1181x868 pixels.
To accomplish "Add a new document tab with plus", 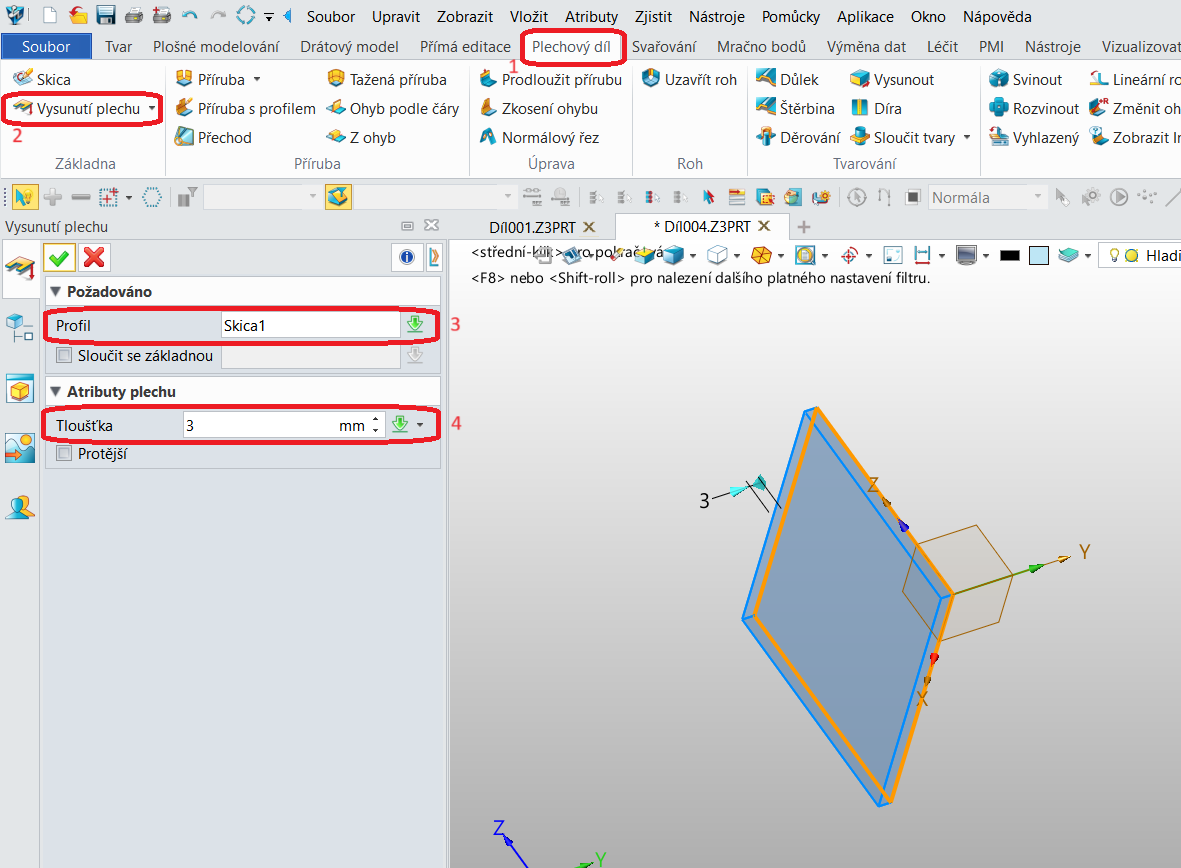I will point(804,227).
